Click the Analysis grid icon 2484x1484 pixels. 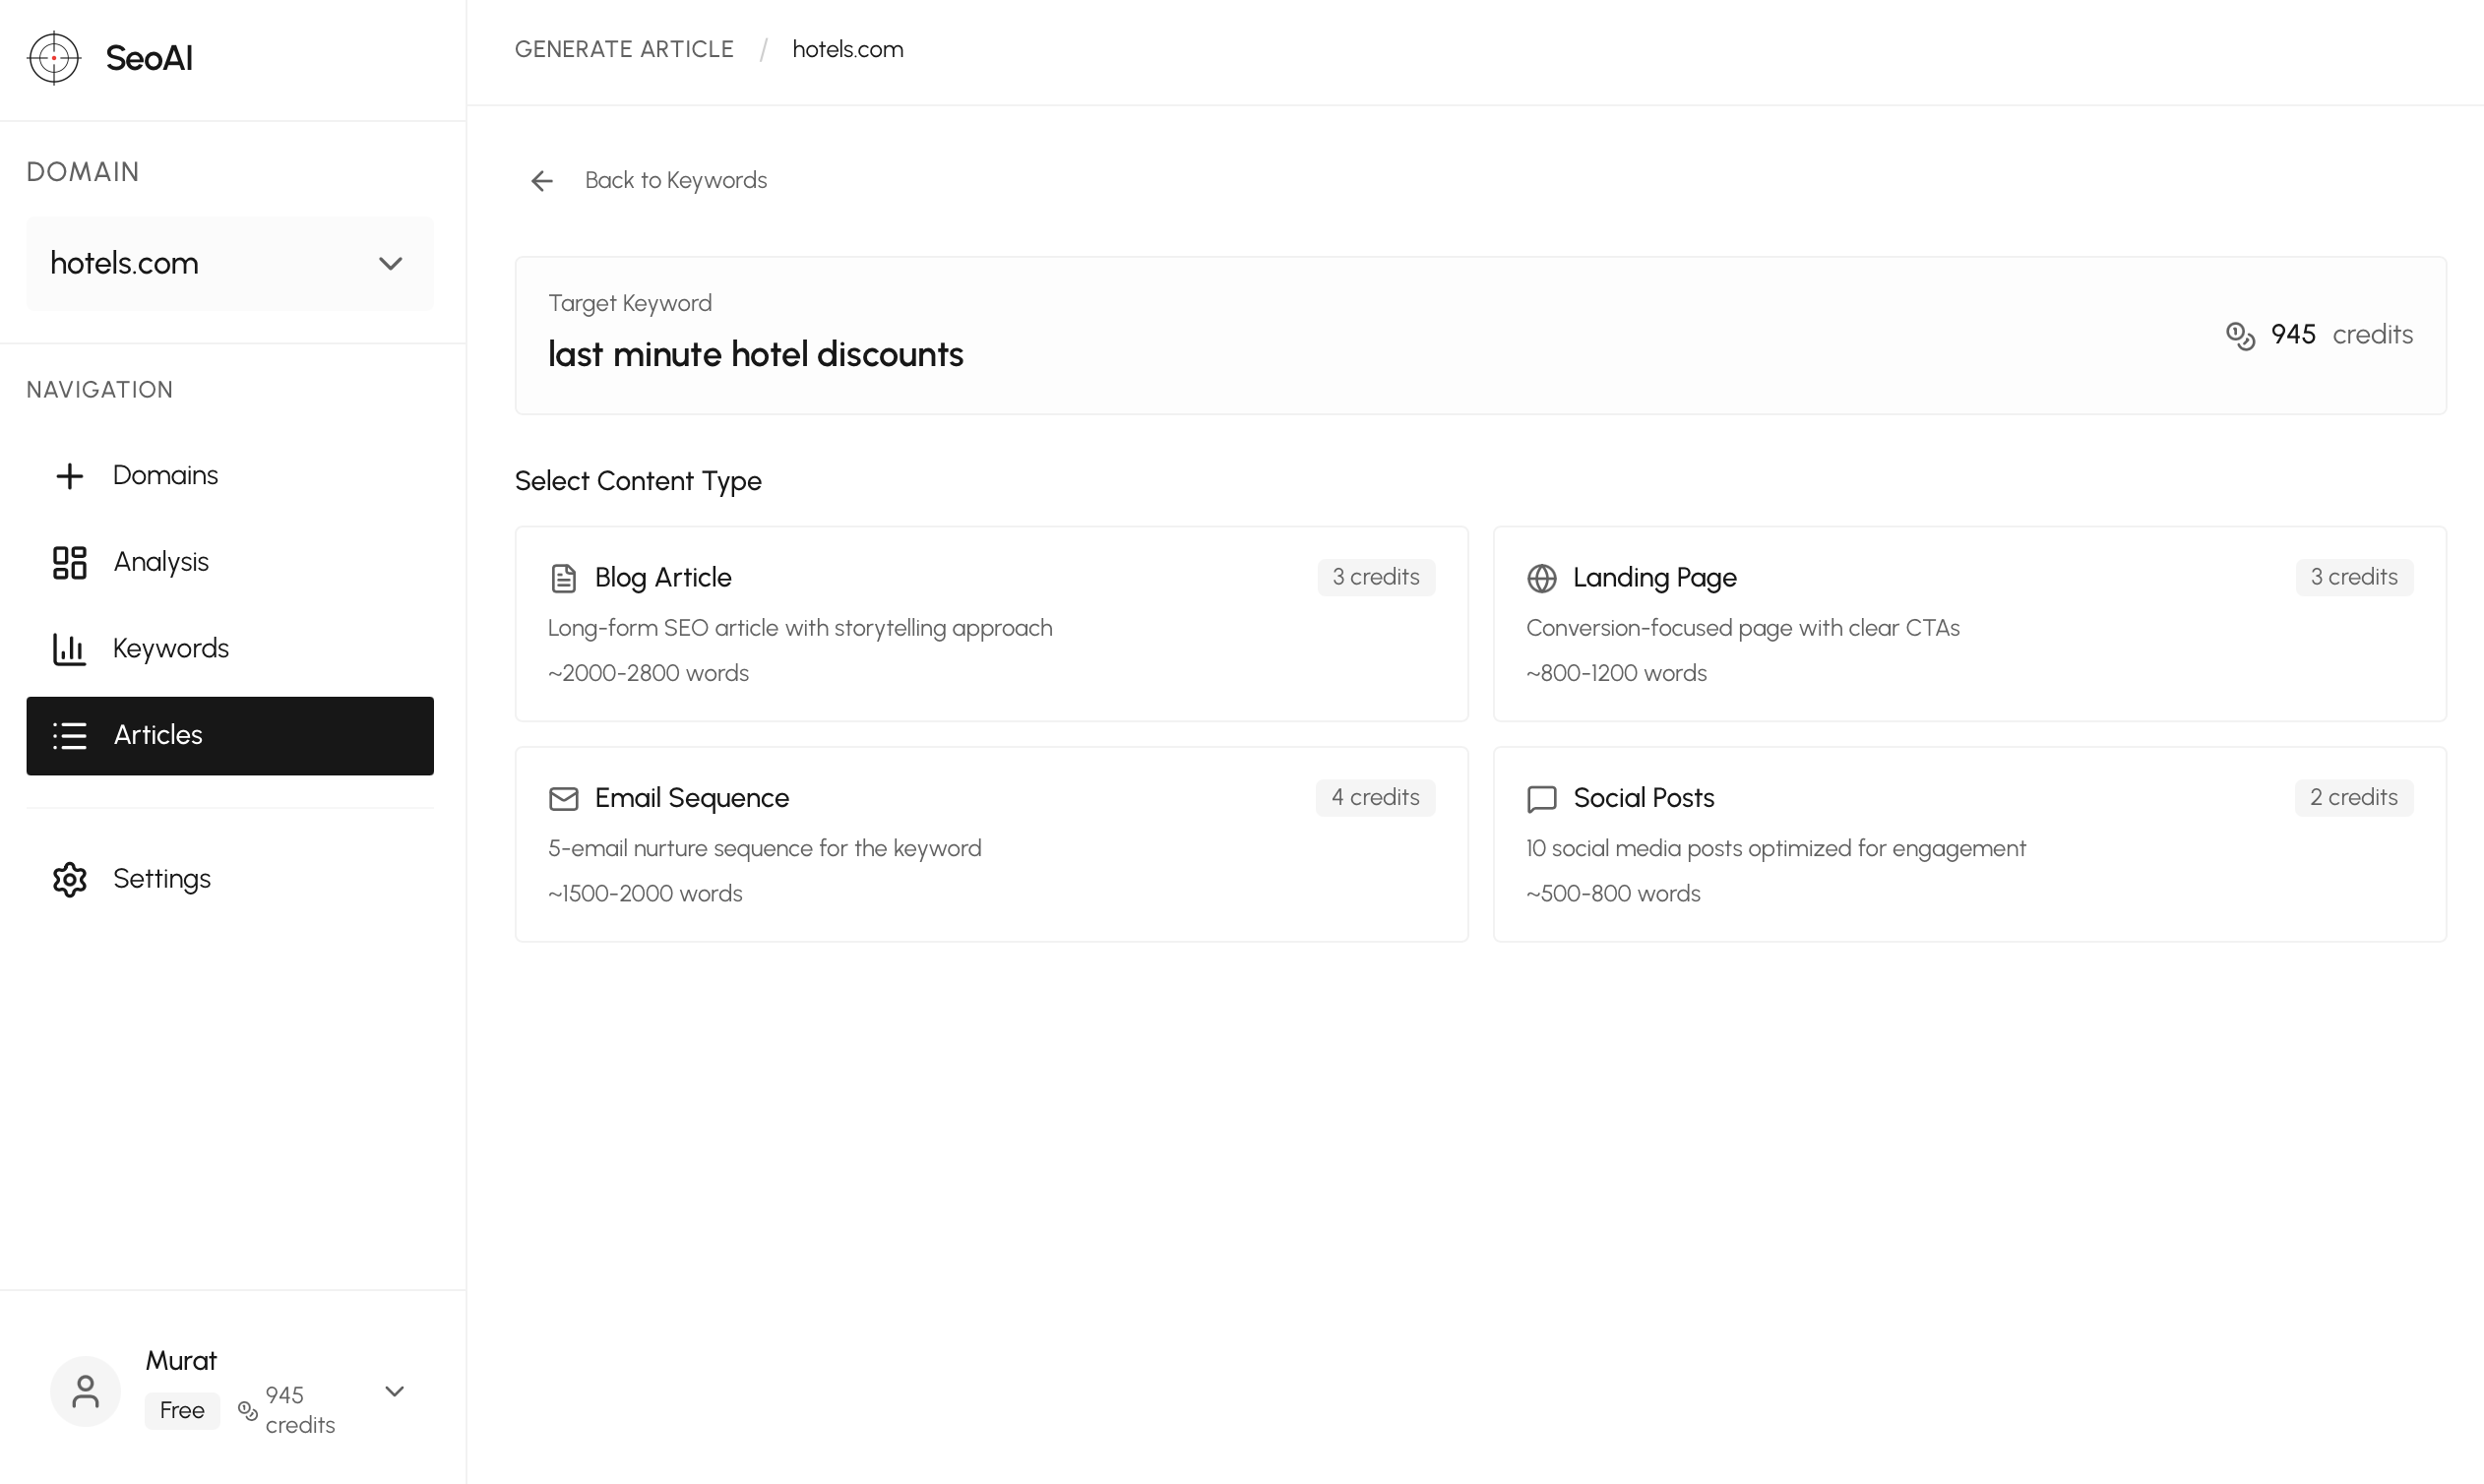69,562
